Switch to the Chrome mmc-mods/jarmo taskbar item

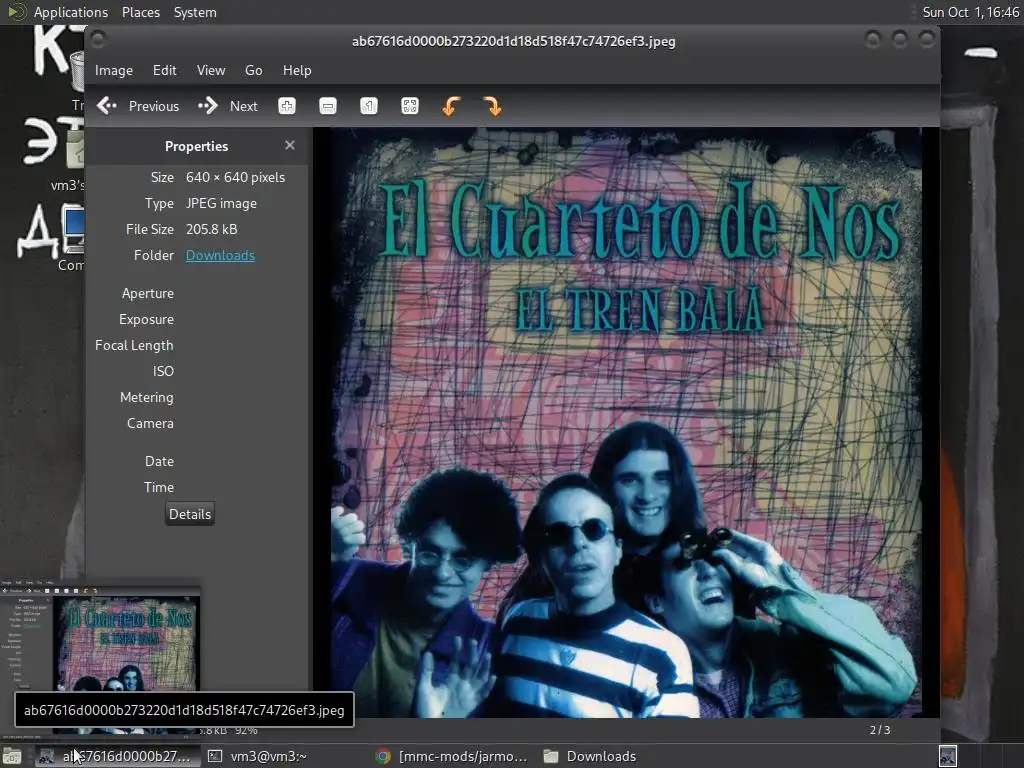pos(452,756)
